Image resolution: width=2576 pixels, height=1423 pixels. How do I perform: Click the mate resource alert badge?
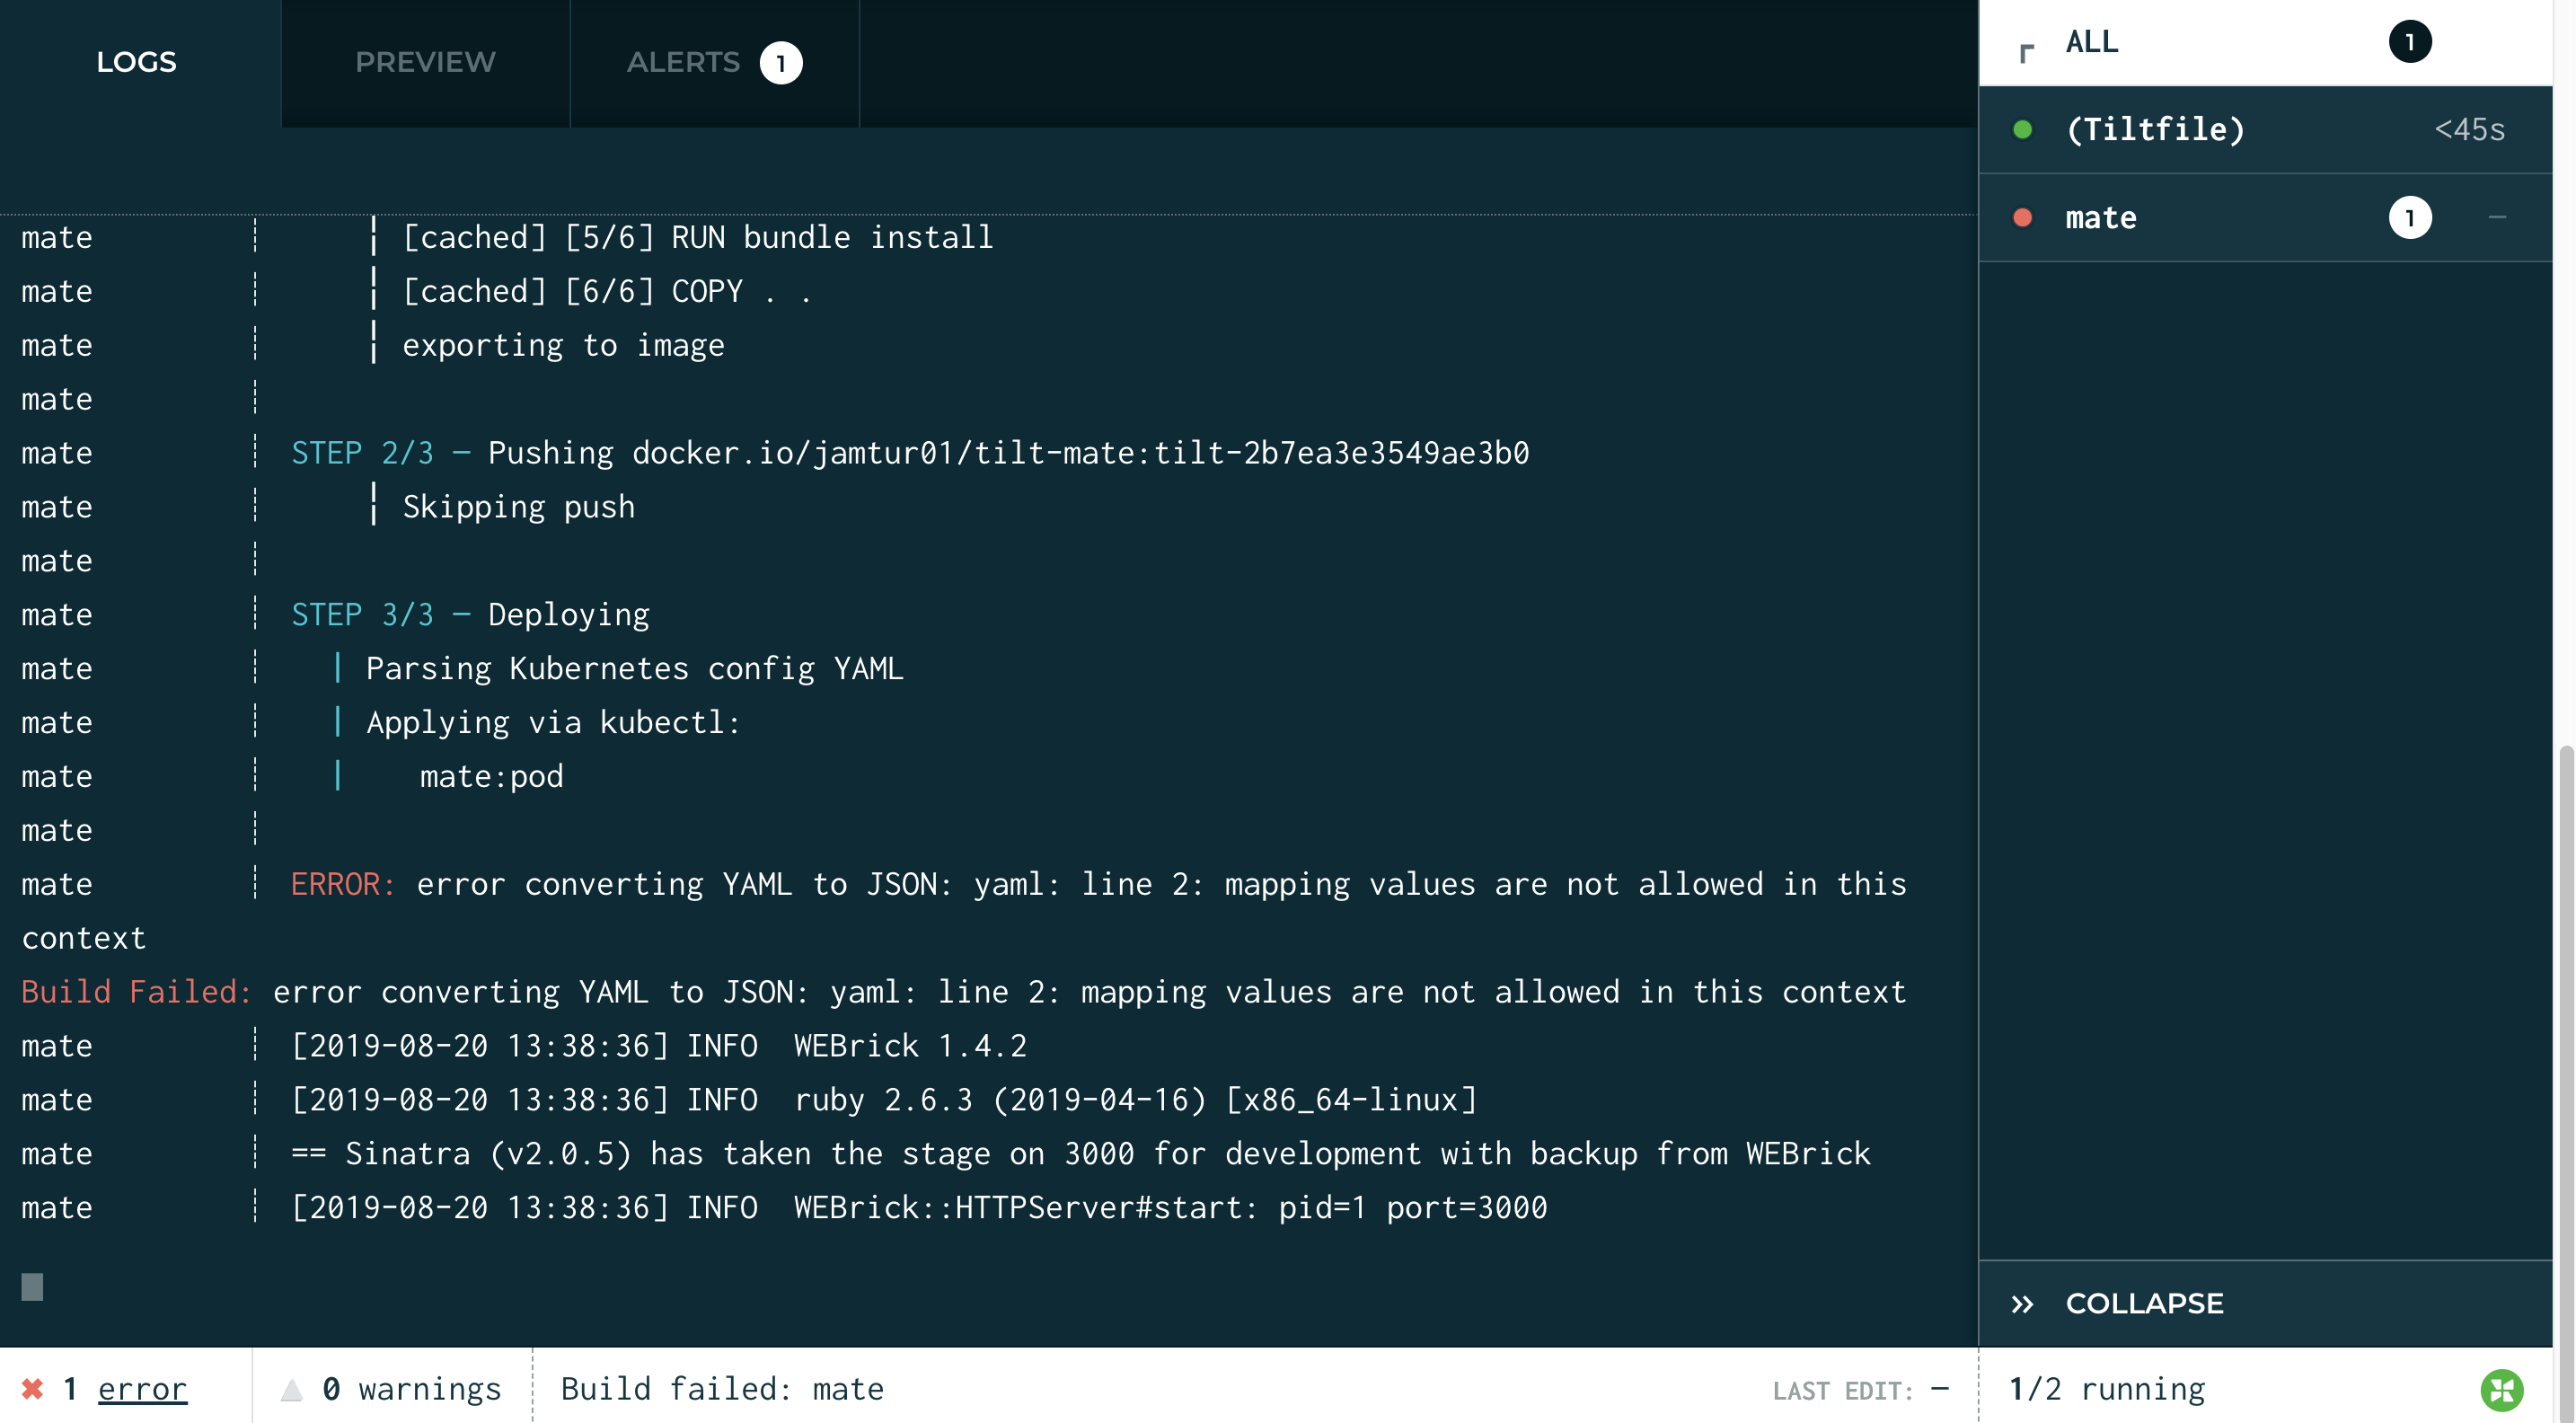[2409, 218]
